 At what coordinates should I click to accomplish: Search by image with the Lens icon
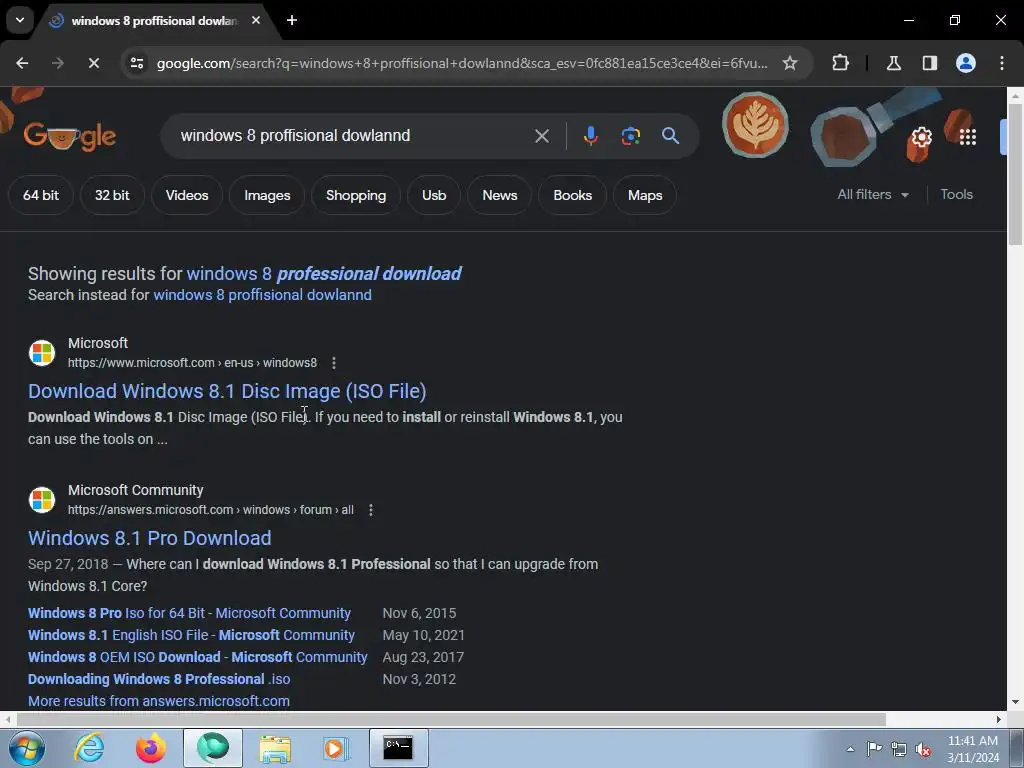pyautogui.click(x=630, y=136)
